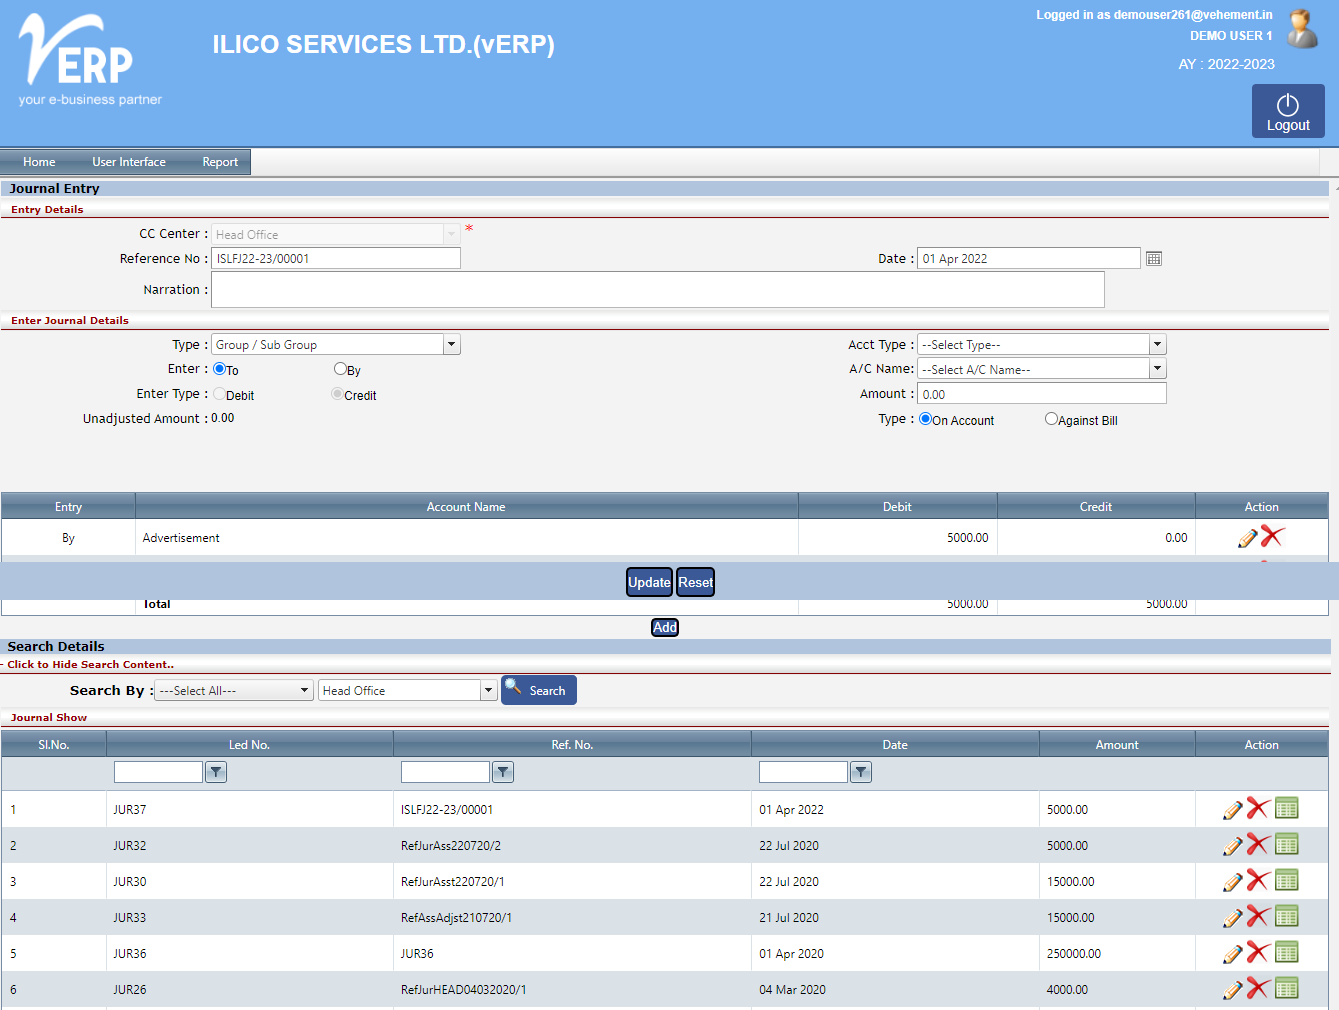Sort by the Sl.No. column header
1339x1010 pixels.
(x=54, y=745)
